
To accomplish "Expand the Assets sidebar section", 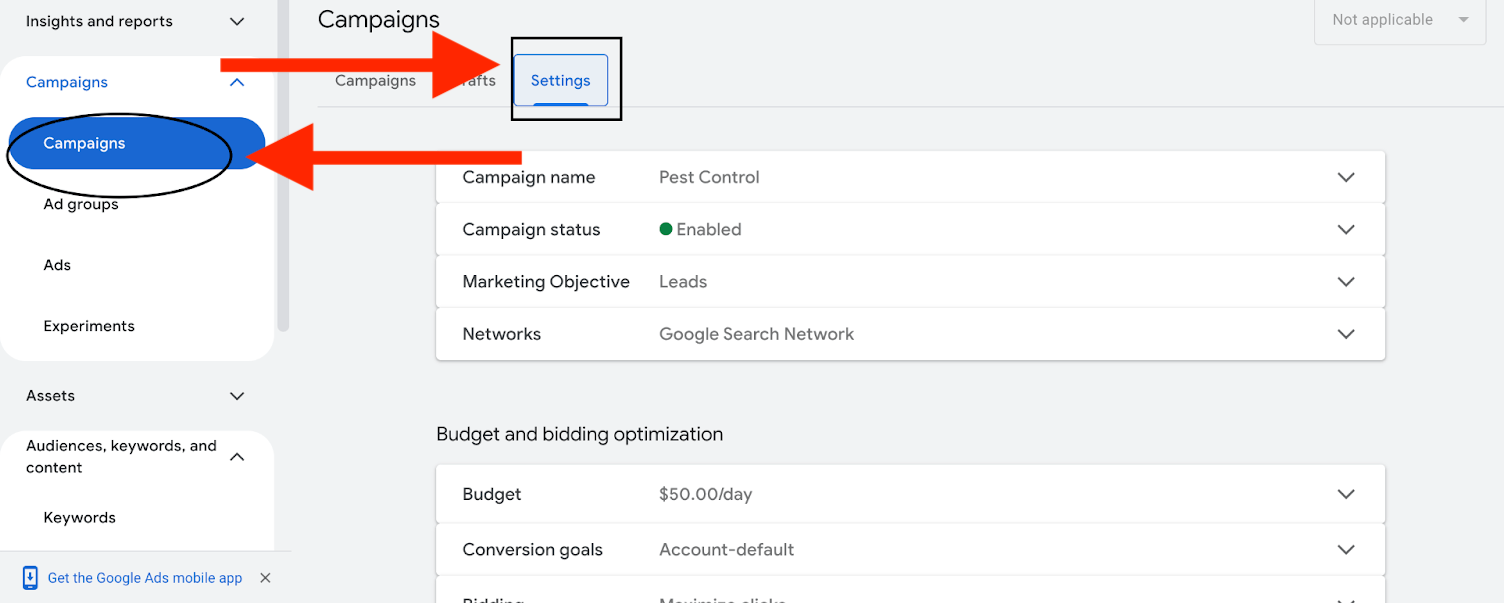I will click(x=237, y=396).
